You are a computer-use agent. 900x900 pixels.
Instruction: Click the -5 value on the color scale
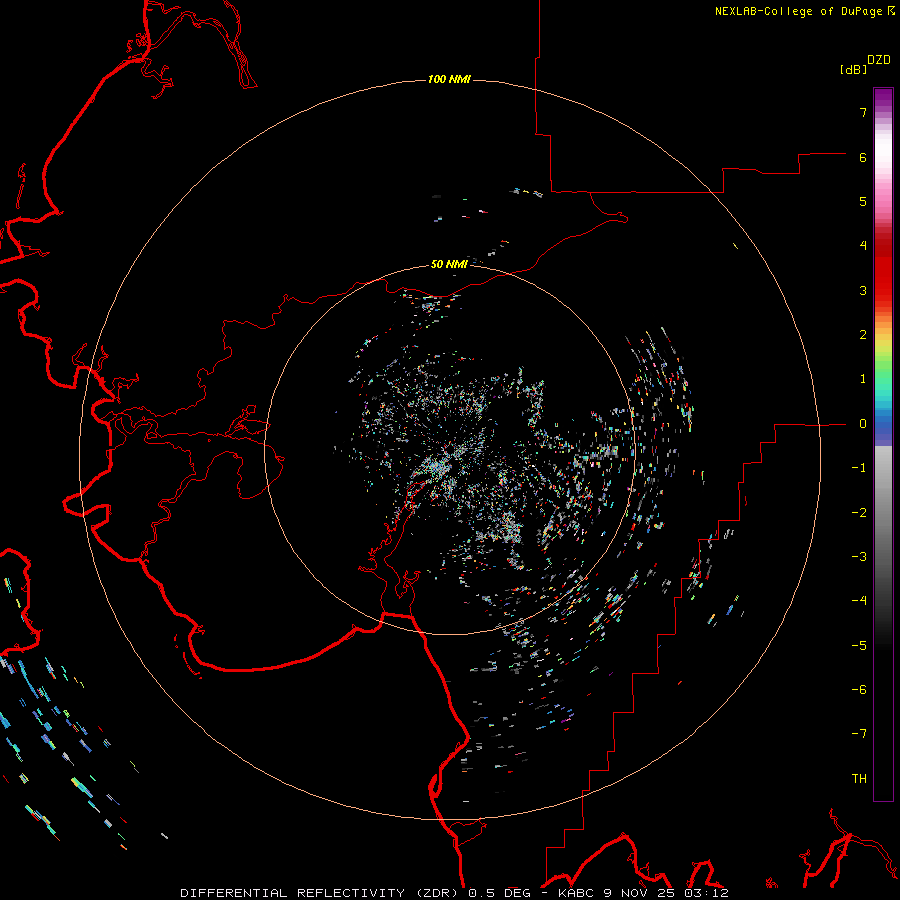click(859, 646)
